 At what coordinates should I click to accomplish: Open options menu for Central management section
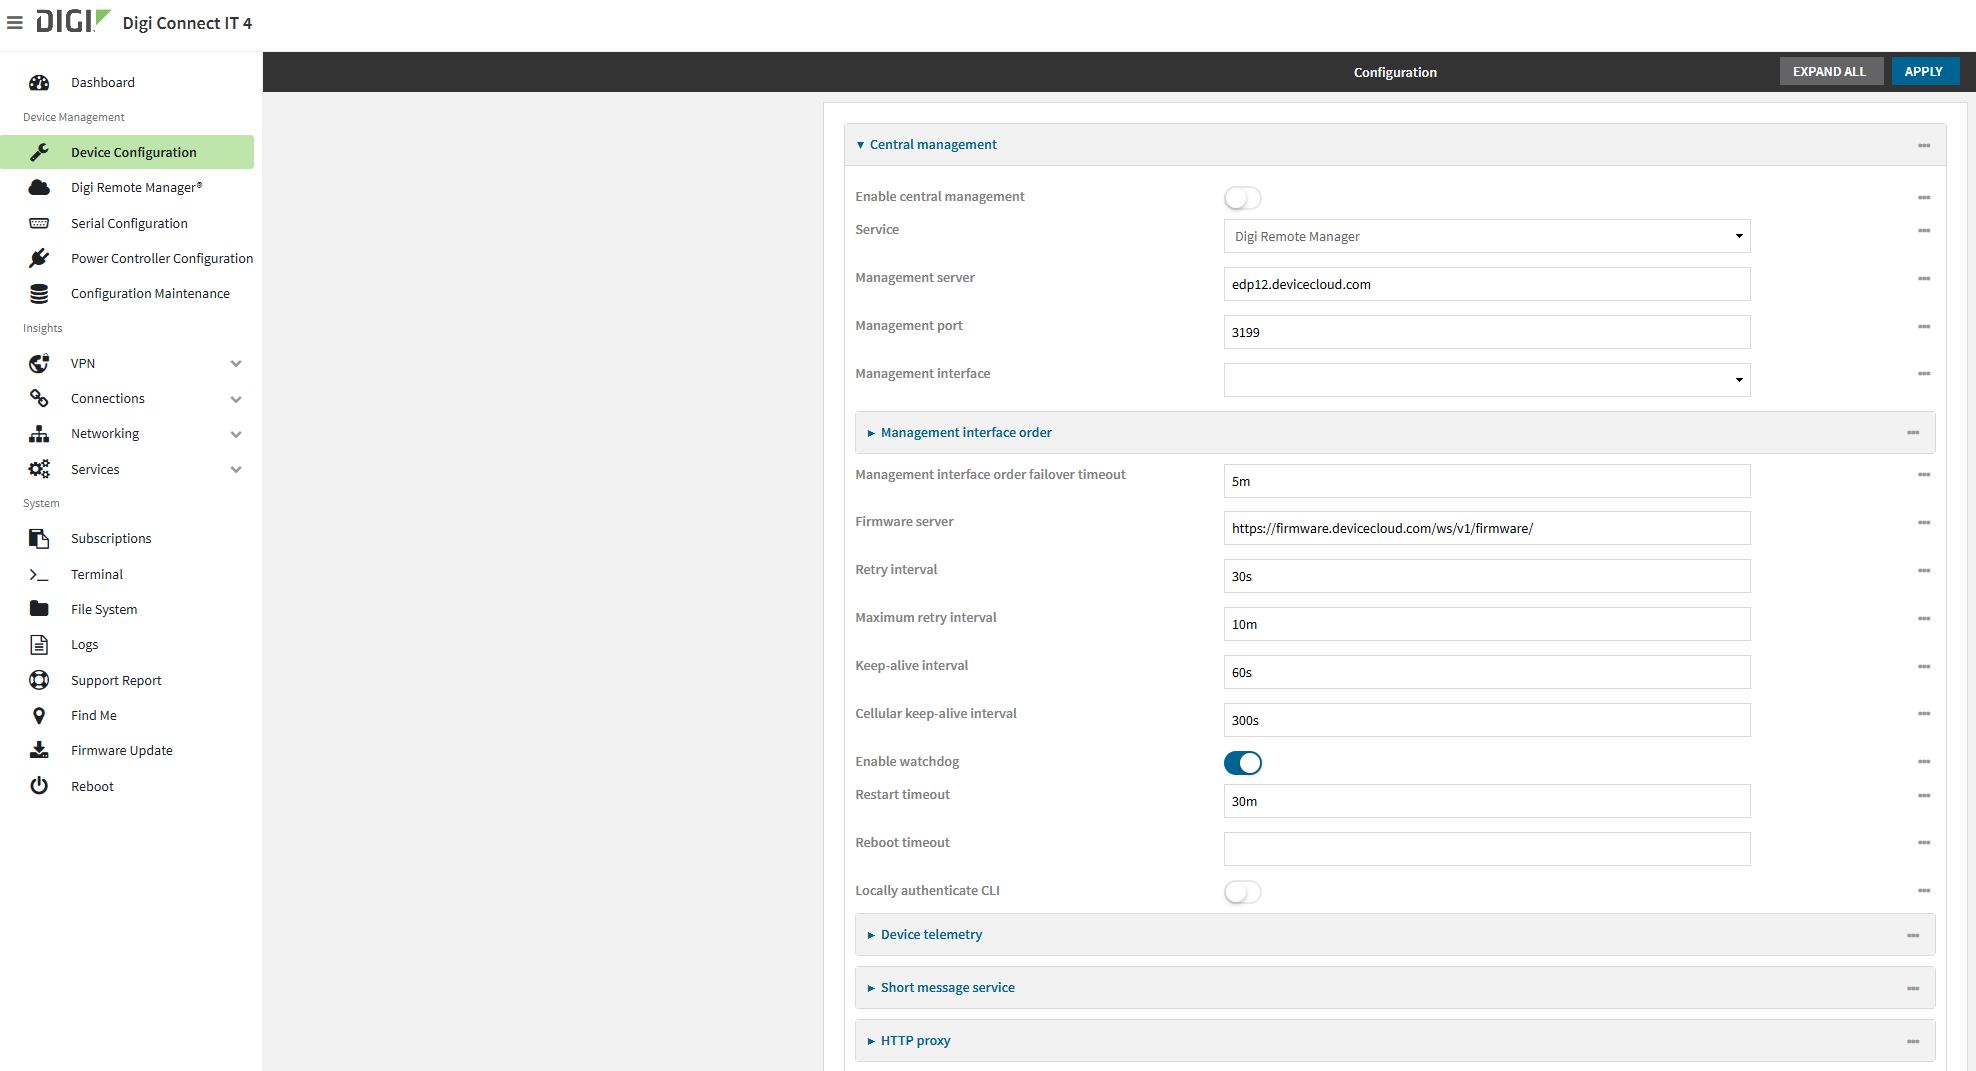point(1924,146)
